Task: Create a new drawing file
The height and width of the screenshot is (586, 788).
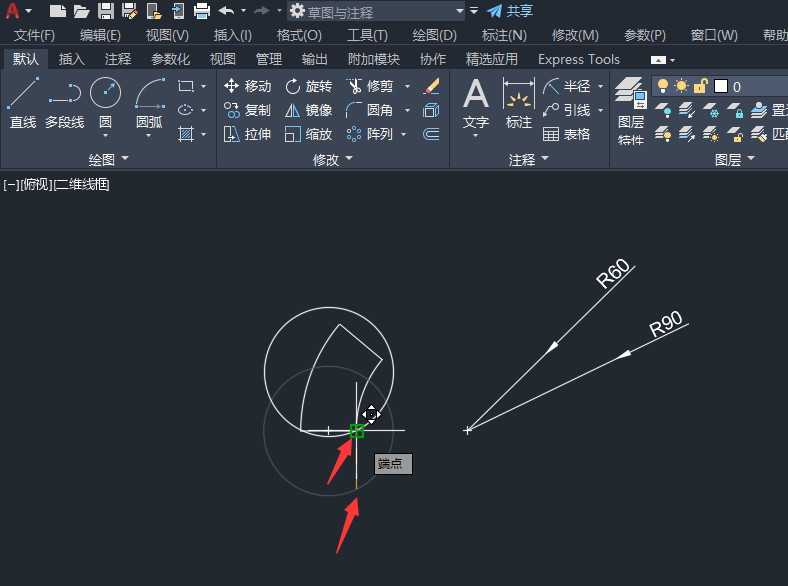Action: pos(57,11)
